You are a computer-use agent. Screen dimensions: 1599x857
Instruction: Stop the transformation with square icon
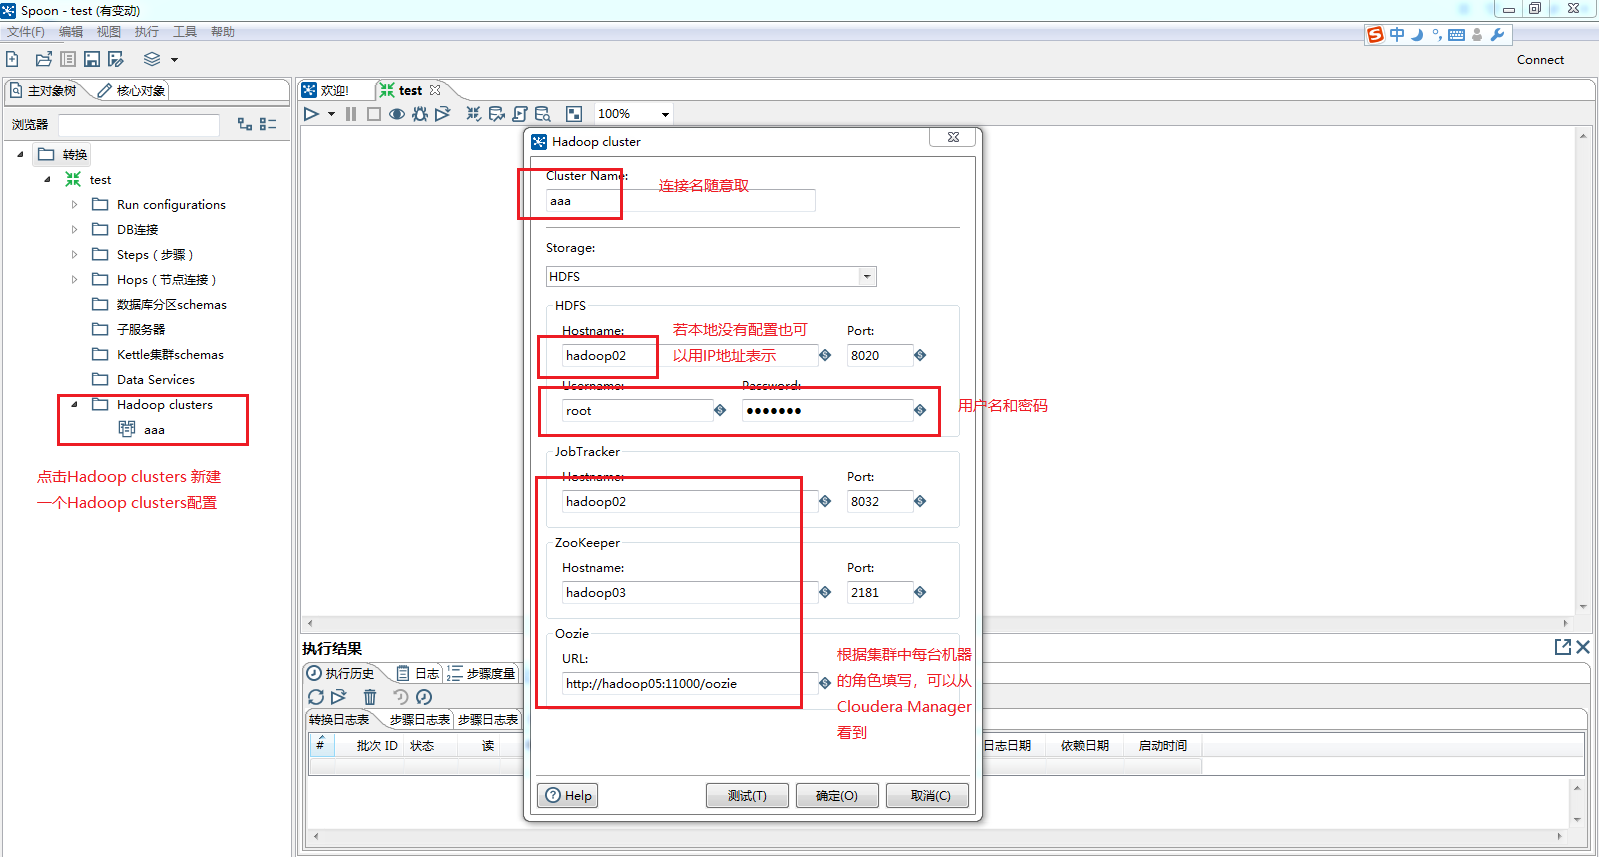click(374, 114)
